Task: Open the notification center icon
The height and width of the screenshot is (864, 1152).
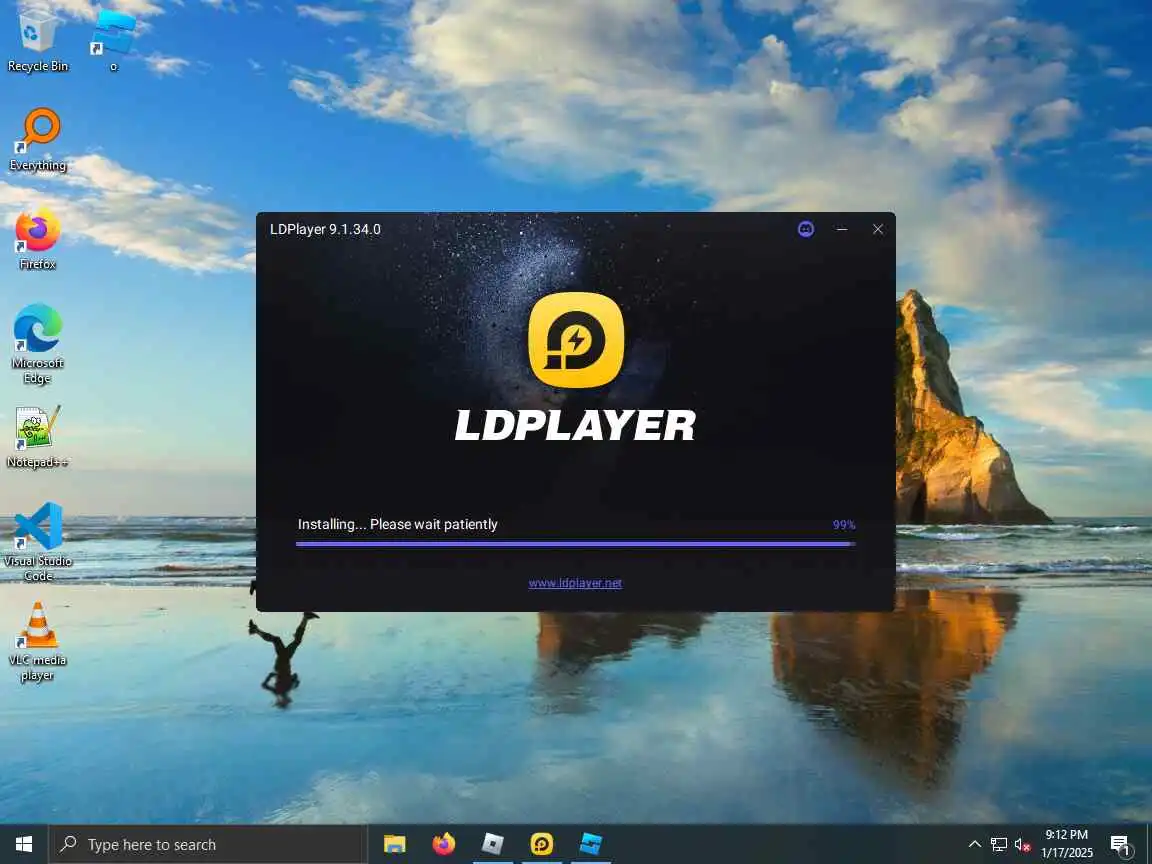Action: pyautogui.click(x=1120, y=844)
